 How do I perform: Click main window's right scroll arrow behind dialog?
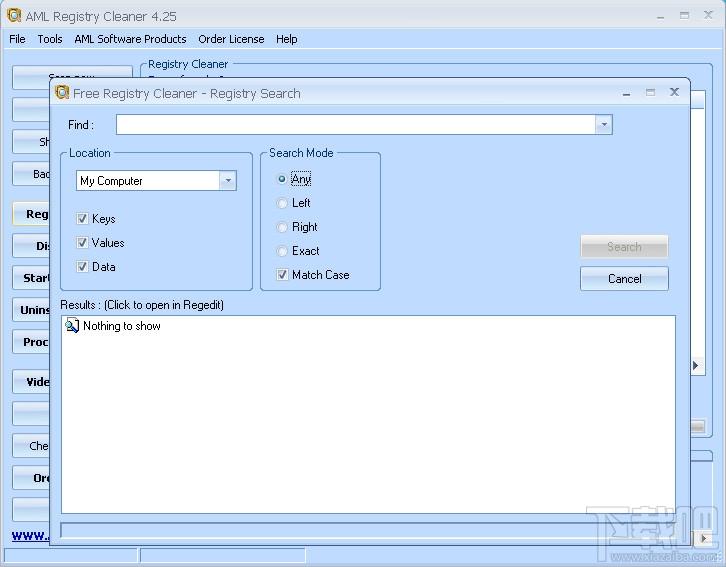pos(695,366)
